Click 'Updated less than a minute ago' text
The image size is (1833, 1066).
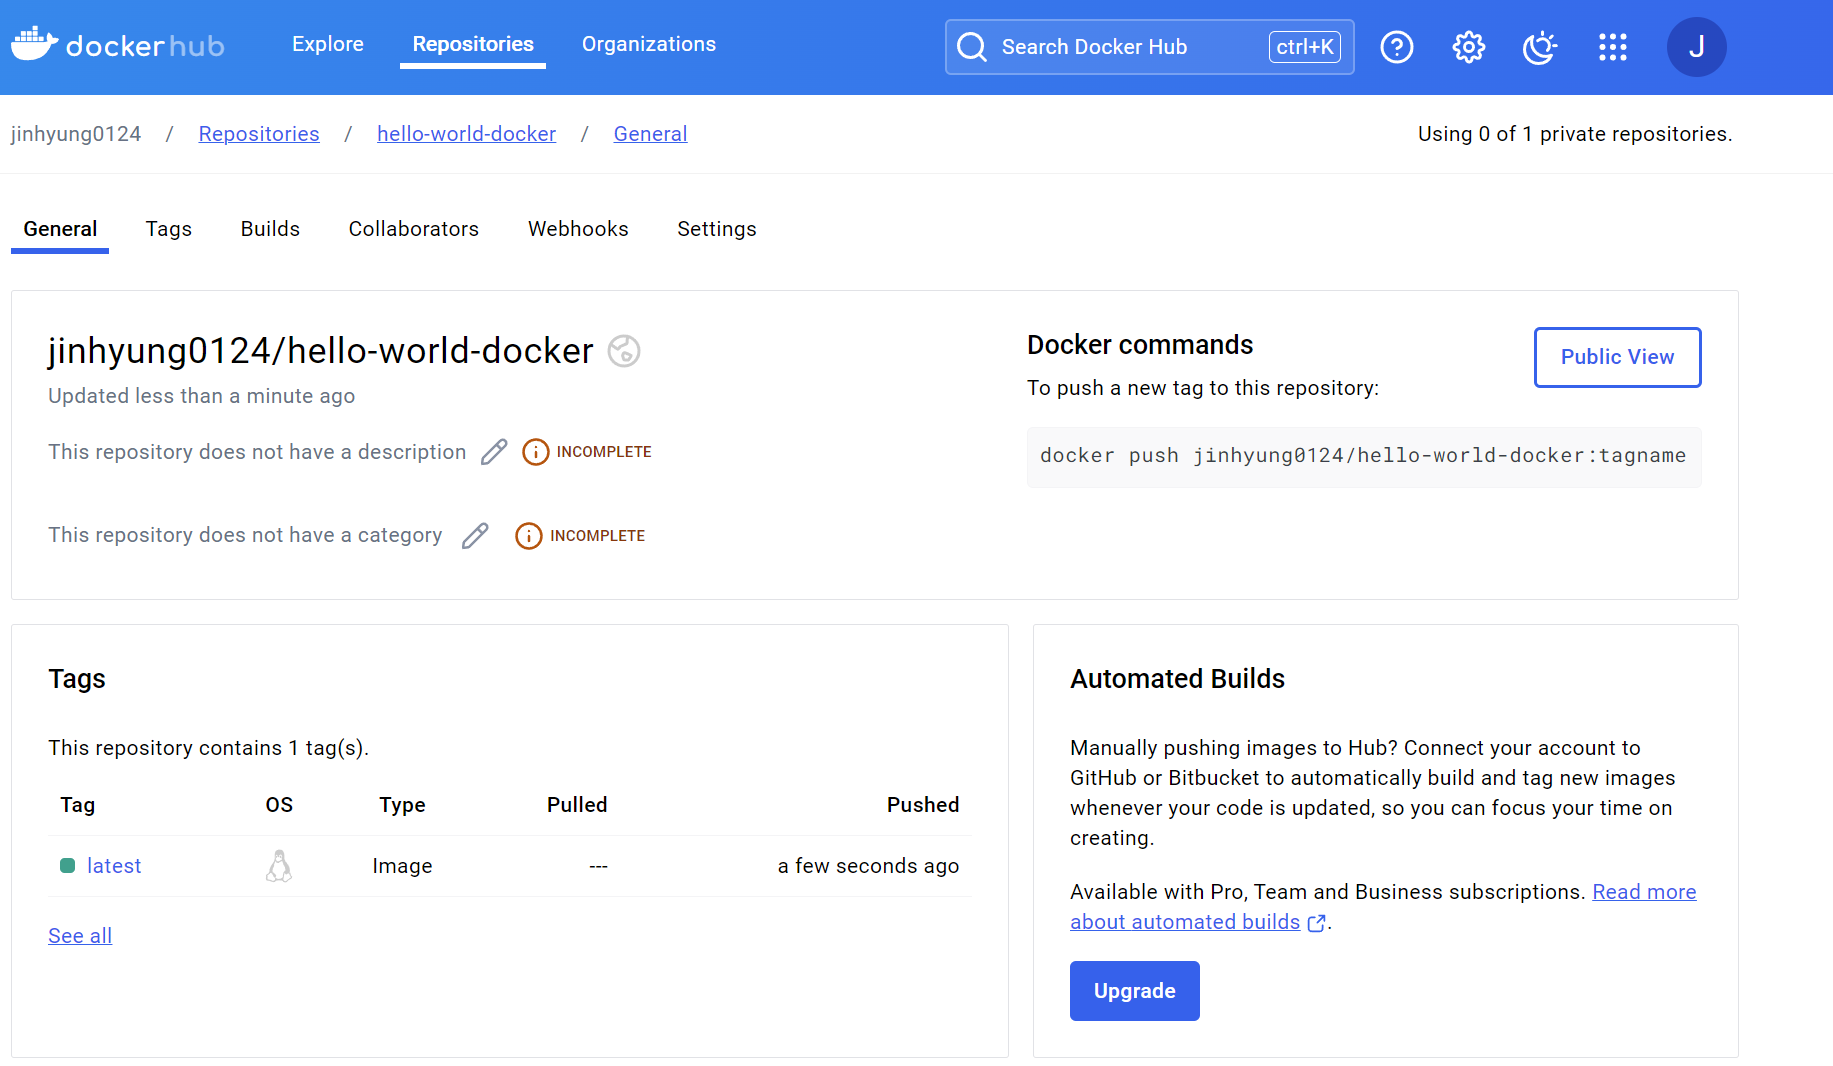[202, 396]
